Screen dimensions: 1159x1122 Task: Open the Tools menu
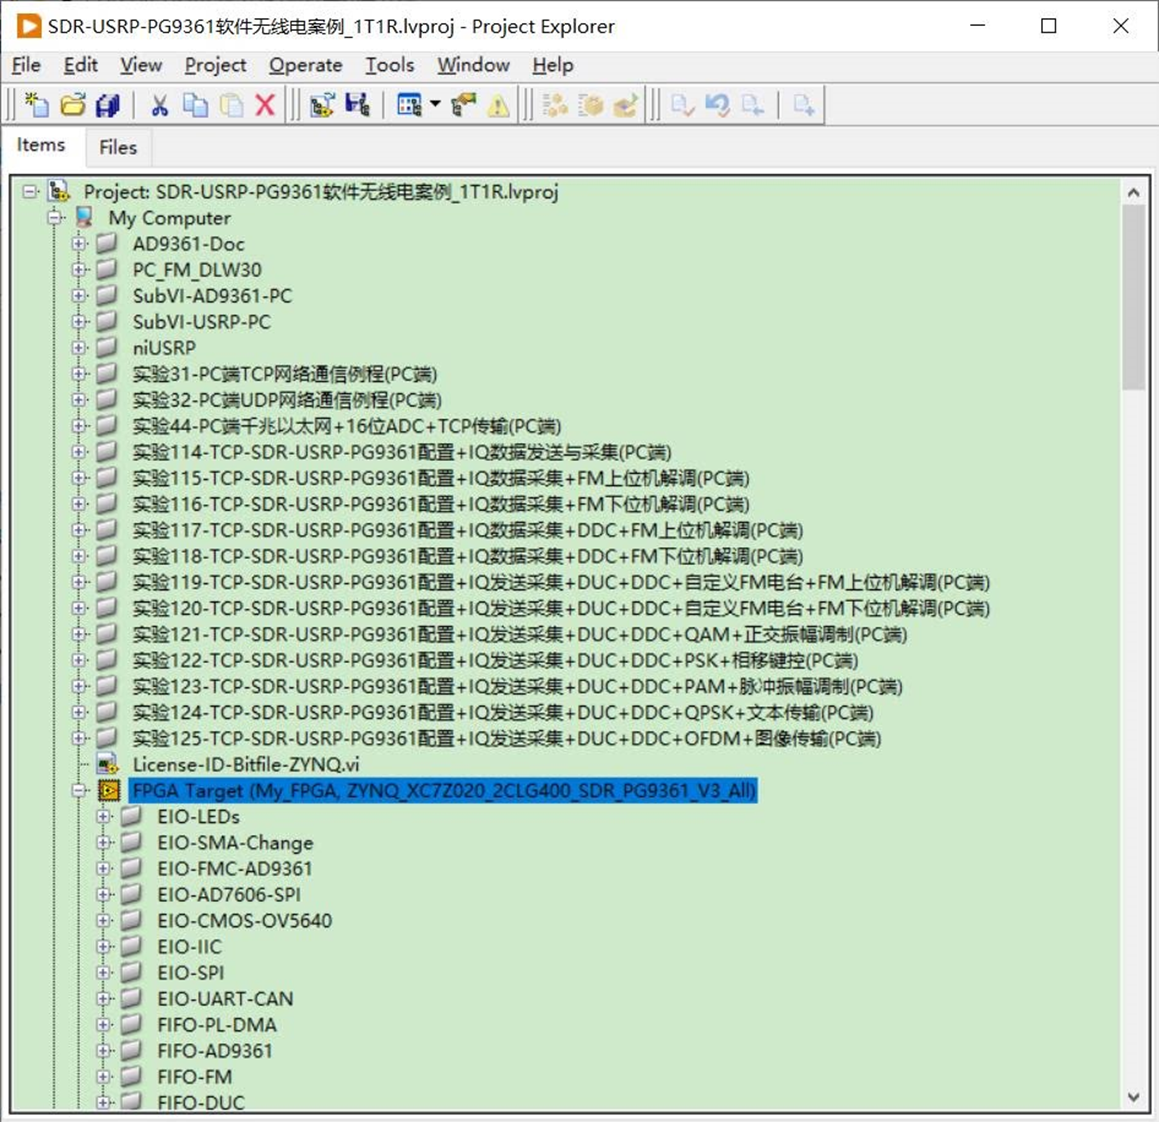coord(390,65)
